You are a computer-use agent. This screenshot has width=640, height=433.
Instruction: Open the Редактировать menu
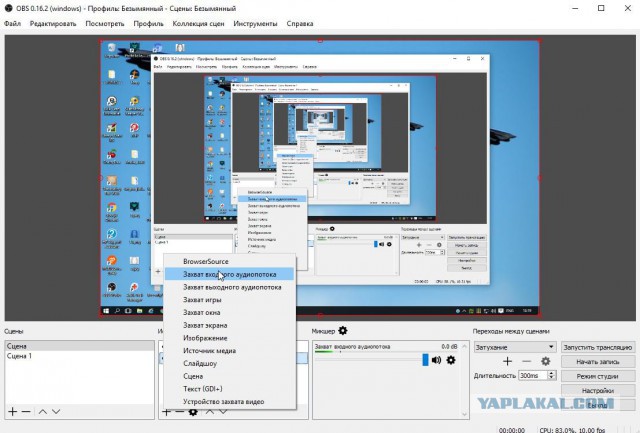(x=53, y=24)
